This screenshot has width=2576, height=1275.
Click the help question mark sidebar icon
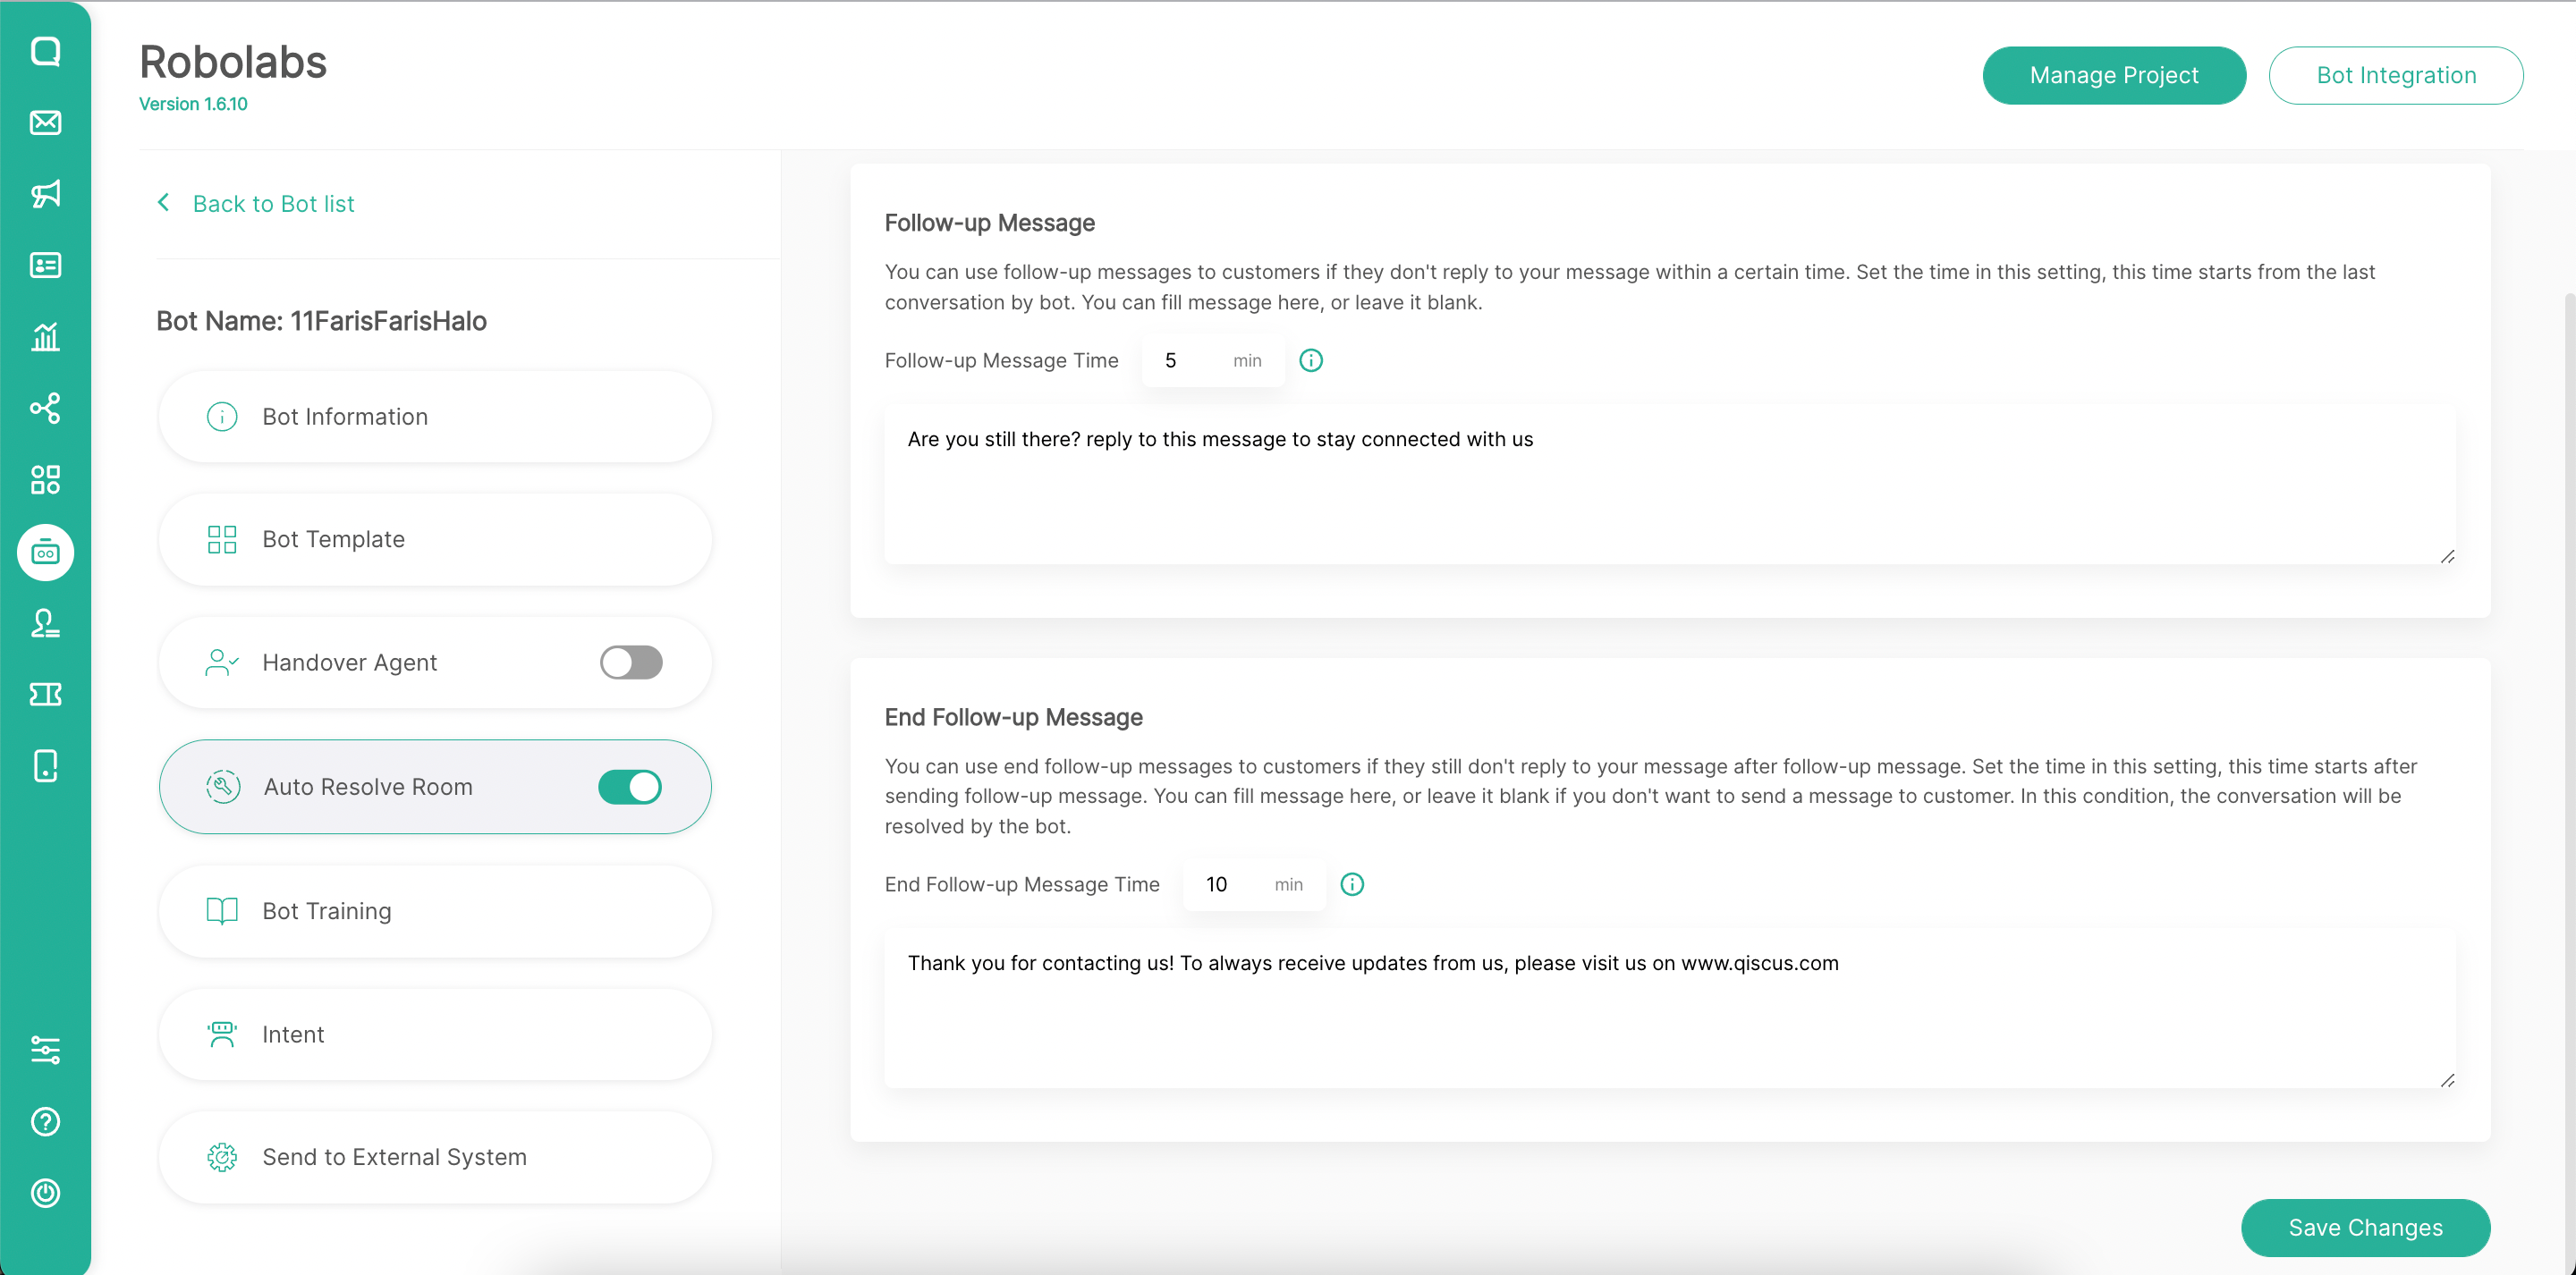[45, 1122]
